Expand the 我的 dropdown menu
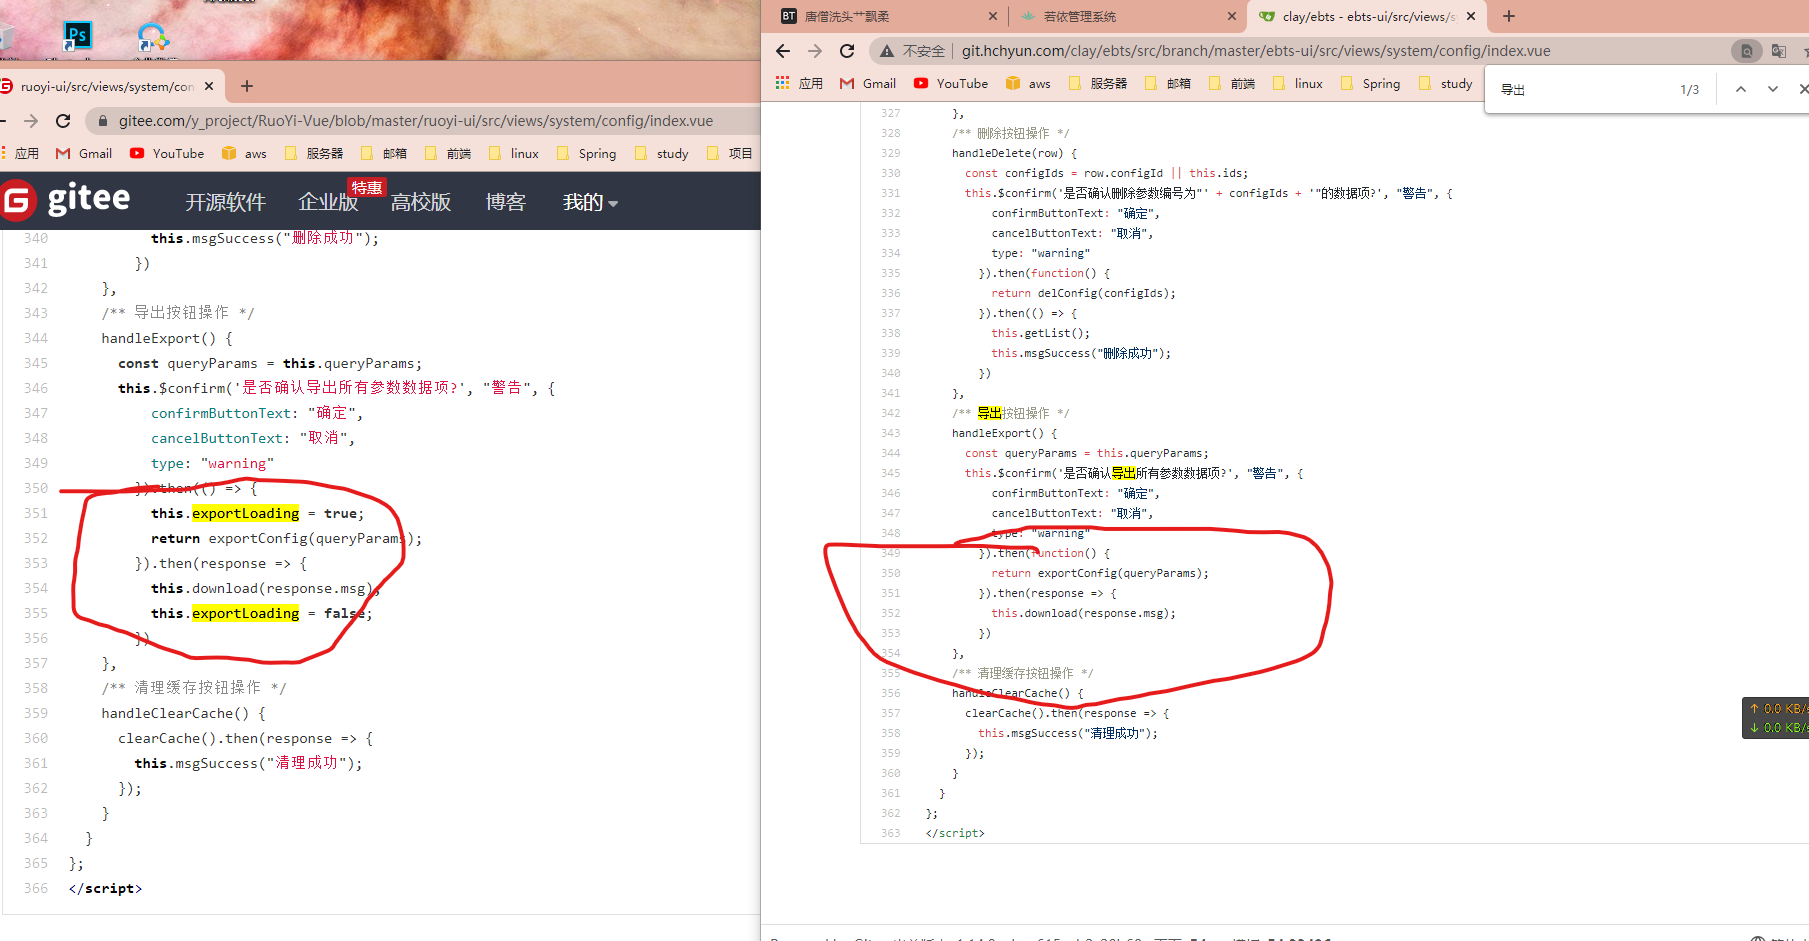Viewport: 1809px width, 941px height. click(x=590, y=202)
